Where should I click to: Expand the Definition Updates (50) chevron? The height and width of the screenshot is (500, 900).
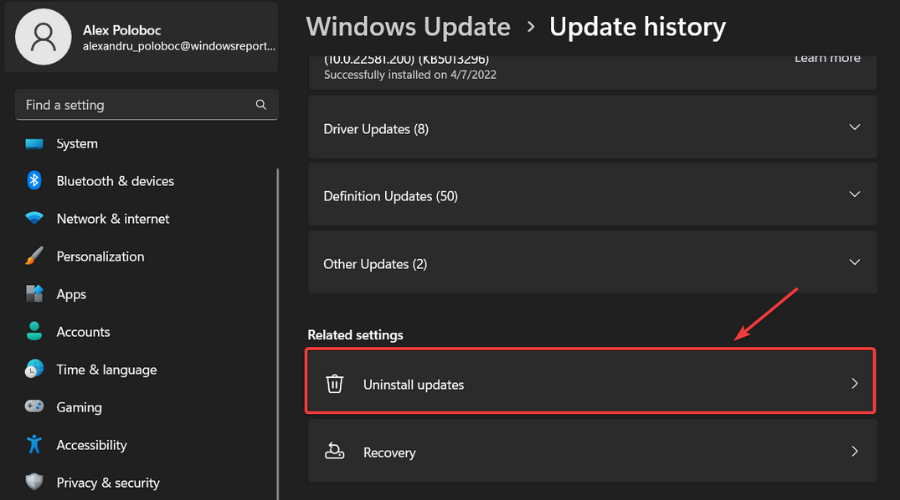tap(855, 194)
